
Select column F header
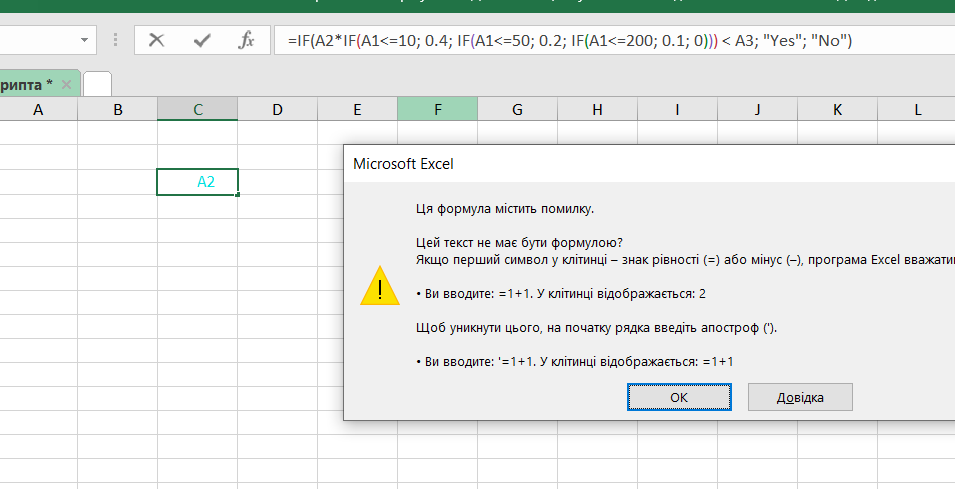437,110
